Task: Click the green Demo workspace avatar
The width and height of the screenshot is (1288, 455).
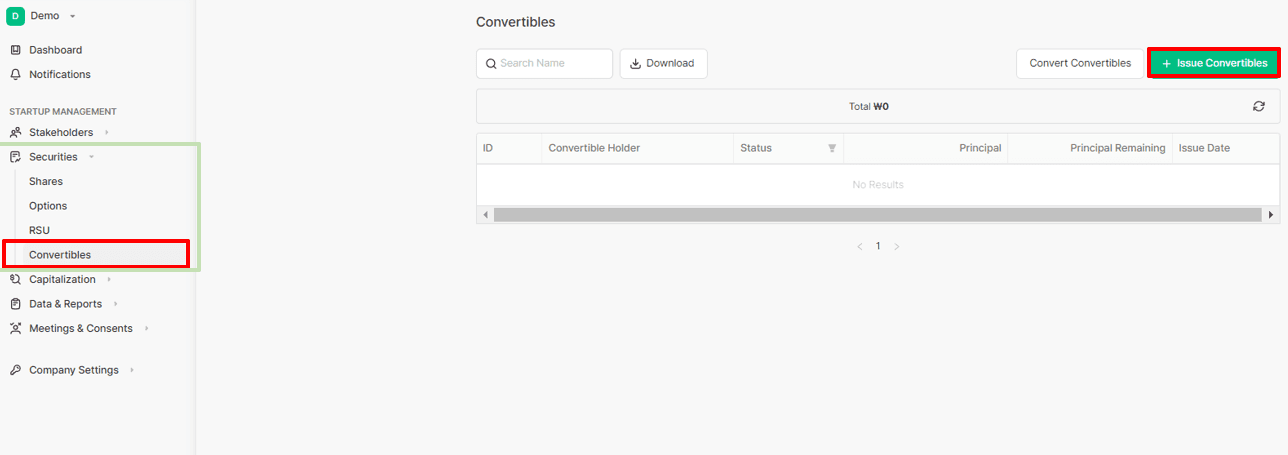Action: click(x=15, y=15)
